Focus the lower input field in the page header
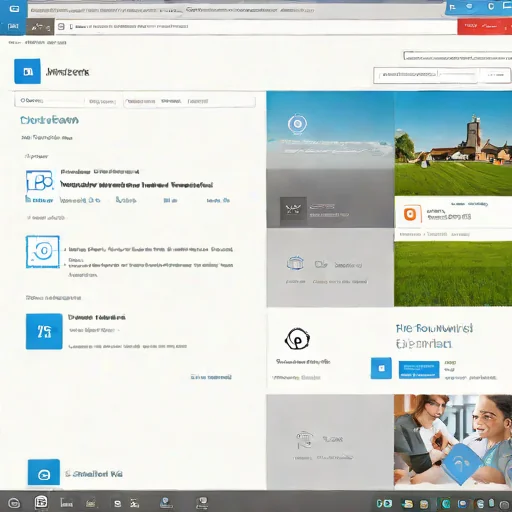Image resolution: width=512 pixels, height=512 pixels. click(x=427, y=75)
